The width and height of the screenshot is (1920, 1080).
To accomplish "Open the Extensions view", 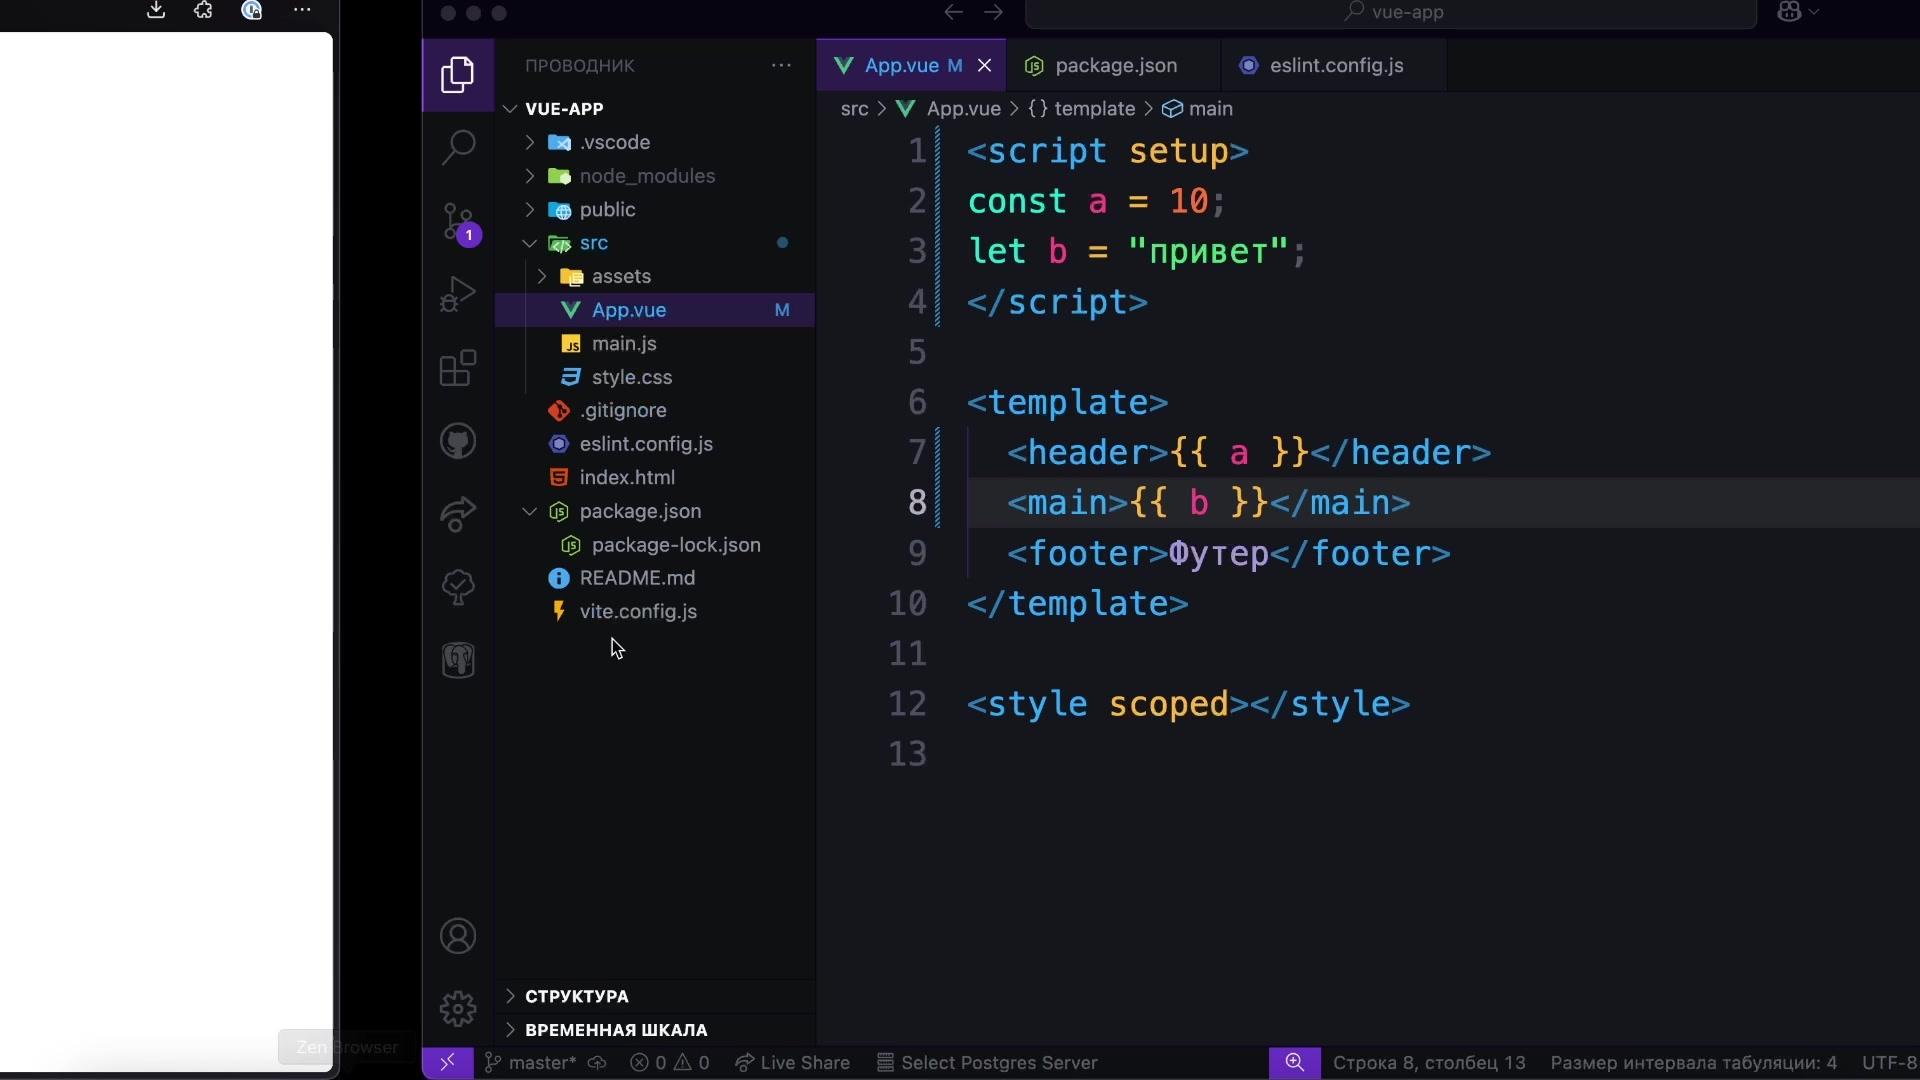I will click(x=458, y=368).
